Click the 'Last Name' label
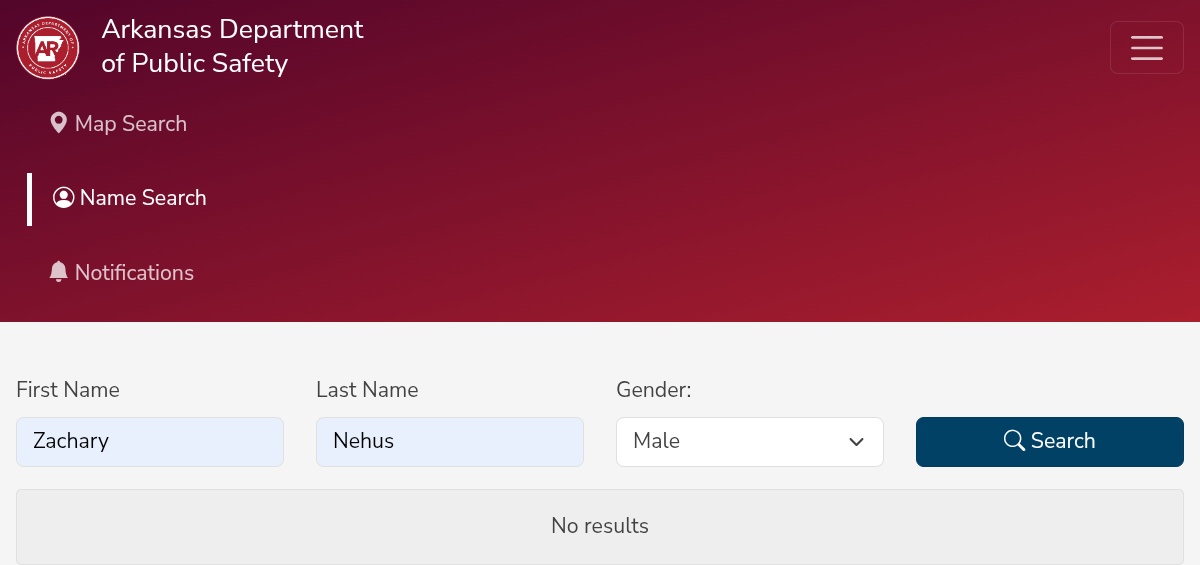The width and height of the screenshot is (1200, 565). click(367, 390)
